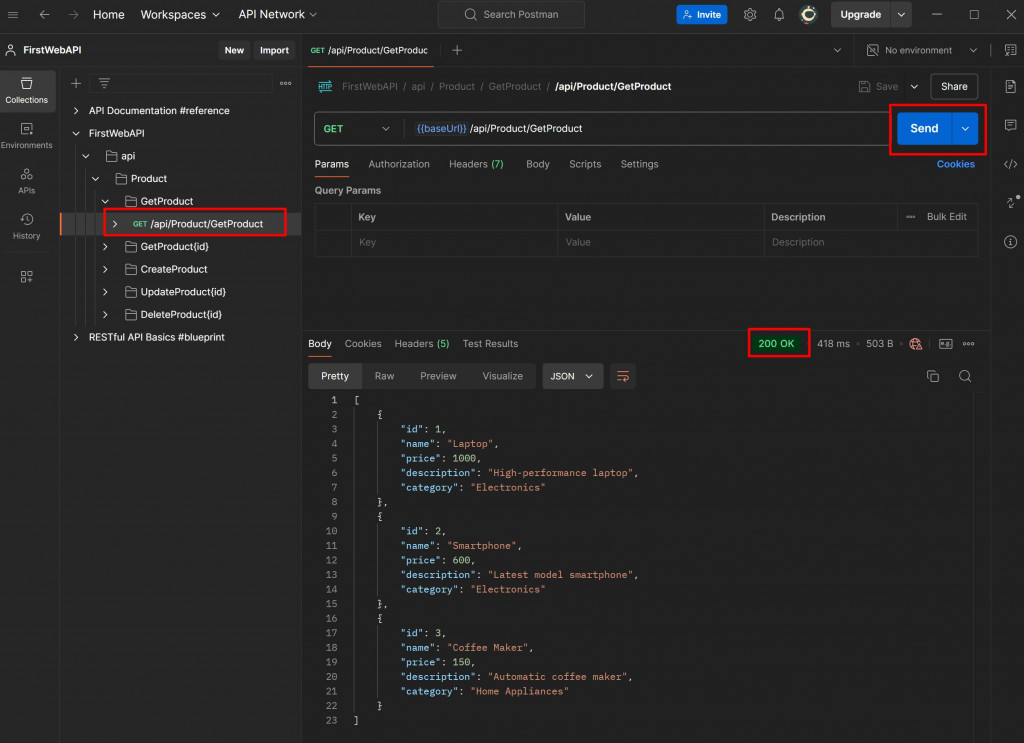The height and width of the screenshot is (743, 1024).
Task: Open the JSON format dropdown
Action: 571,376
